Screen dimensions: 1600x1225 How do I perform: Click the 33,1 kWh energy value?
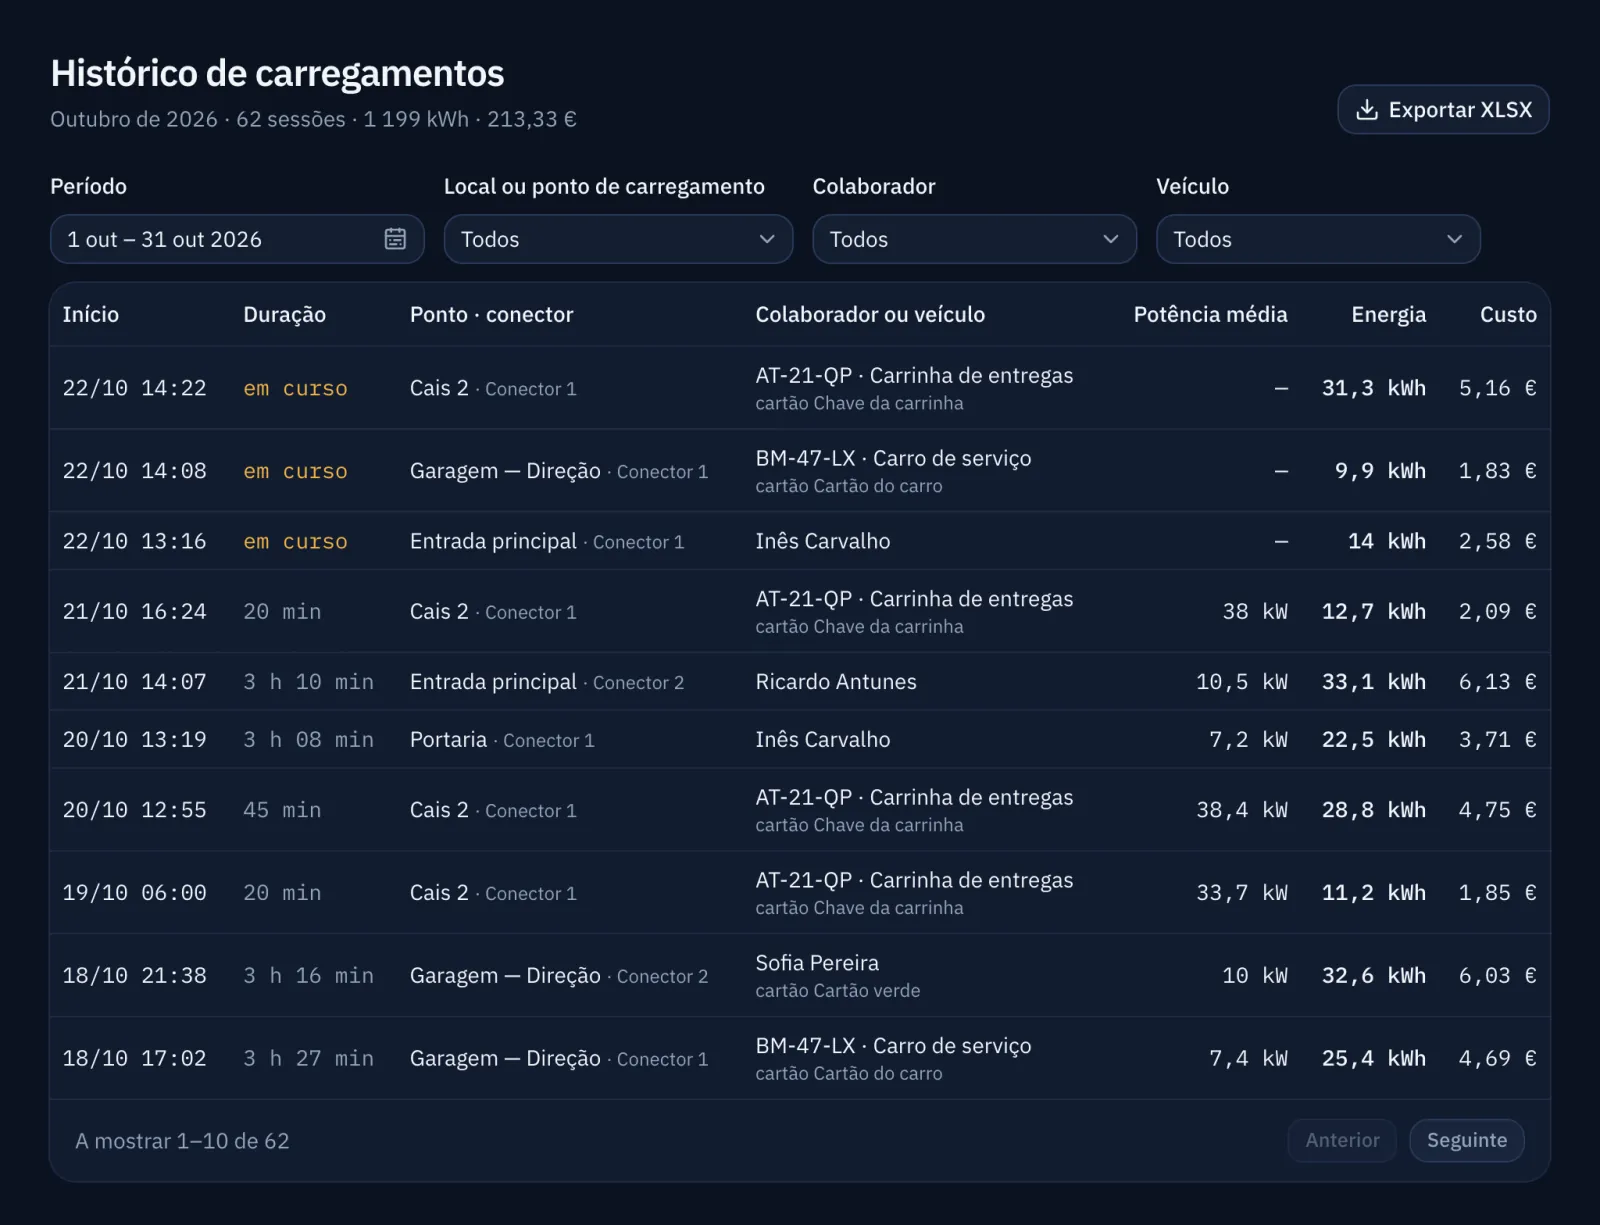(1373, 682)
